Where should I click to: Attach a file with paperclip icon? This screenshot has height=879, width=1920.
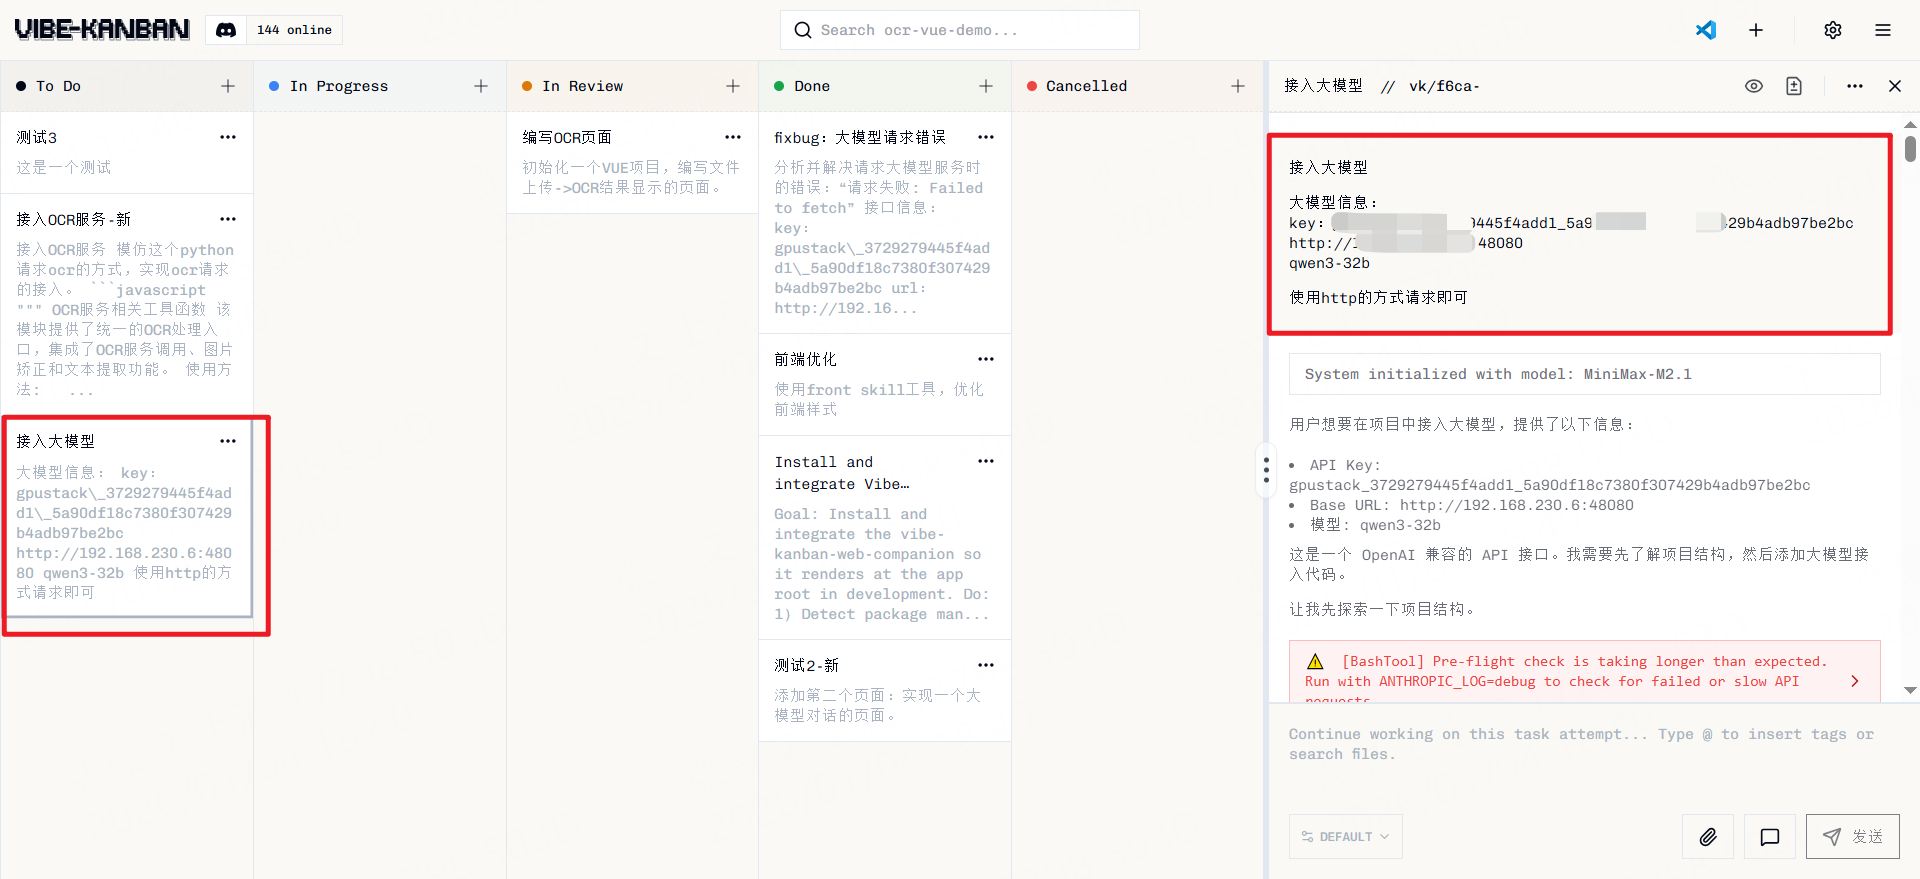pos(1708,836)
